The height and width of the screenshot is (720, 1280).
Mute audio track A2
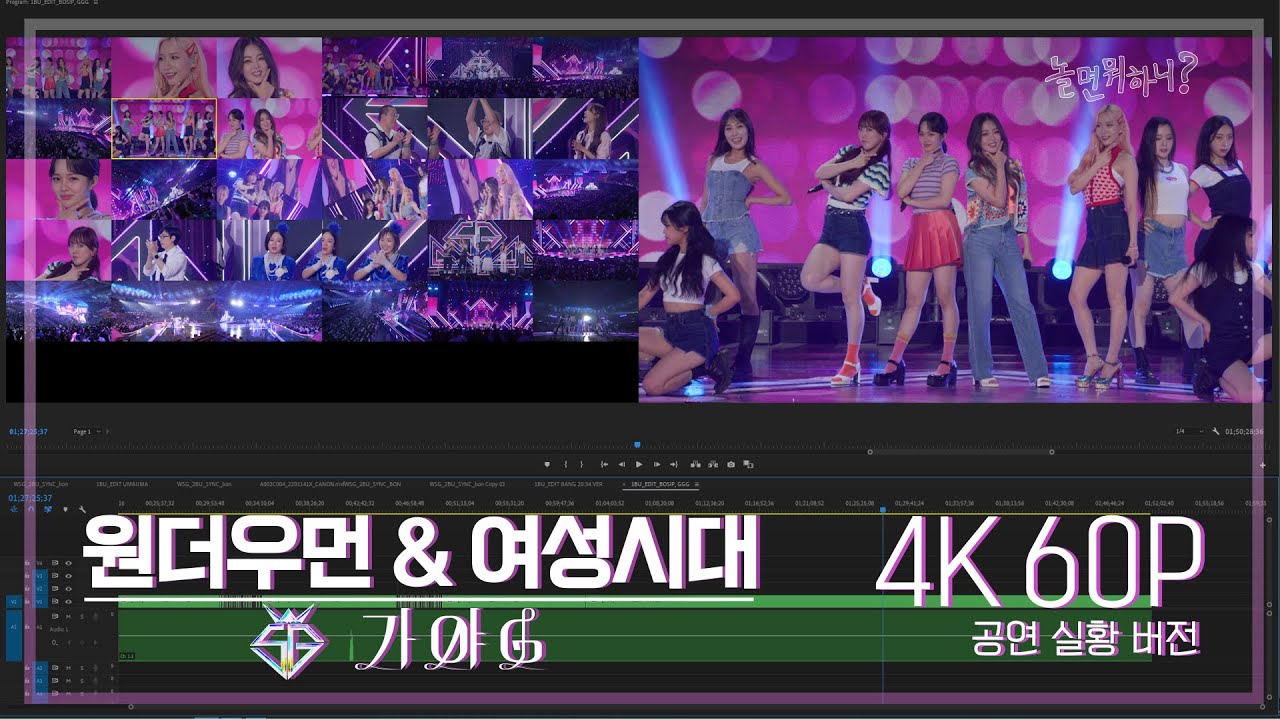(x=68, y=667)
